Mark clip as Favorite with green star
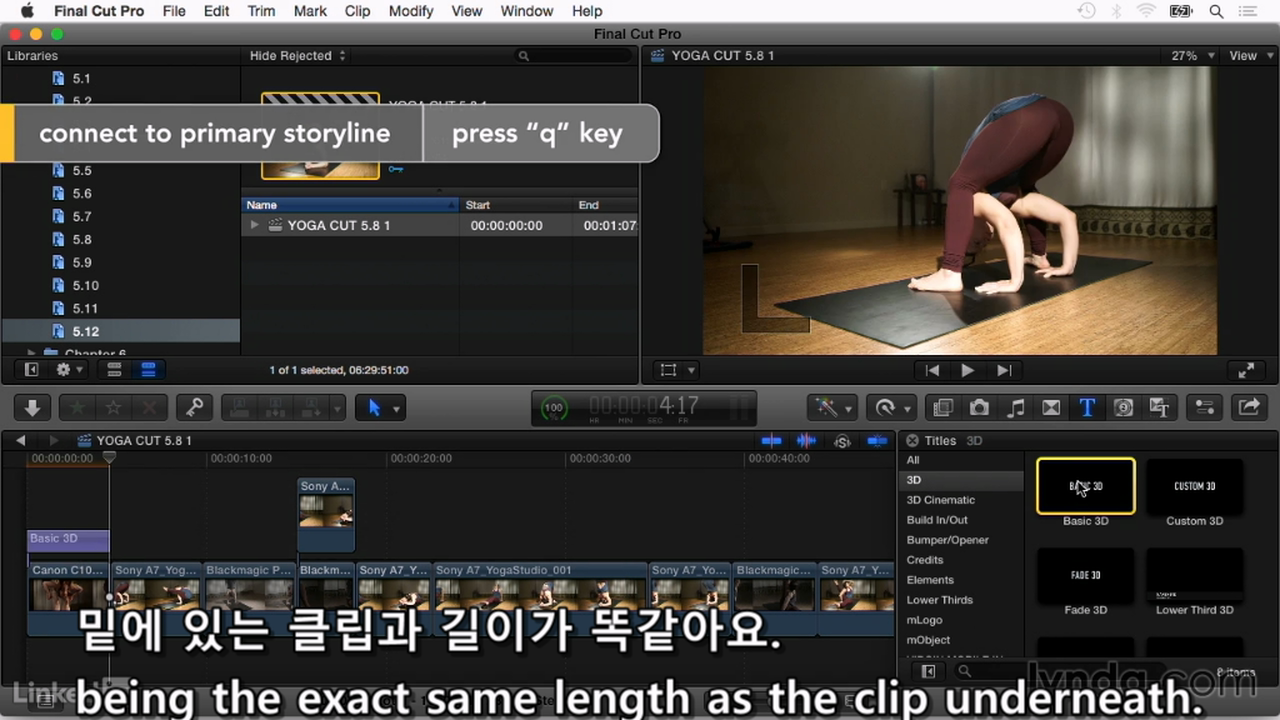 tap(77, 407)
